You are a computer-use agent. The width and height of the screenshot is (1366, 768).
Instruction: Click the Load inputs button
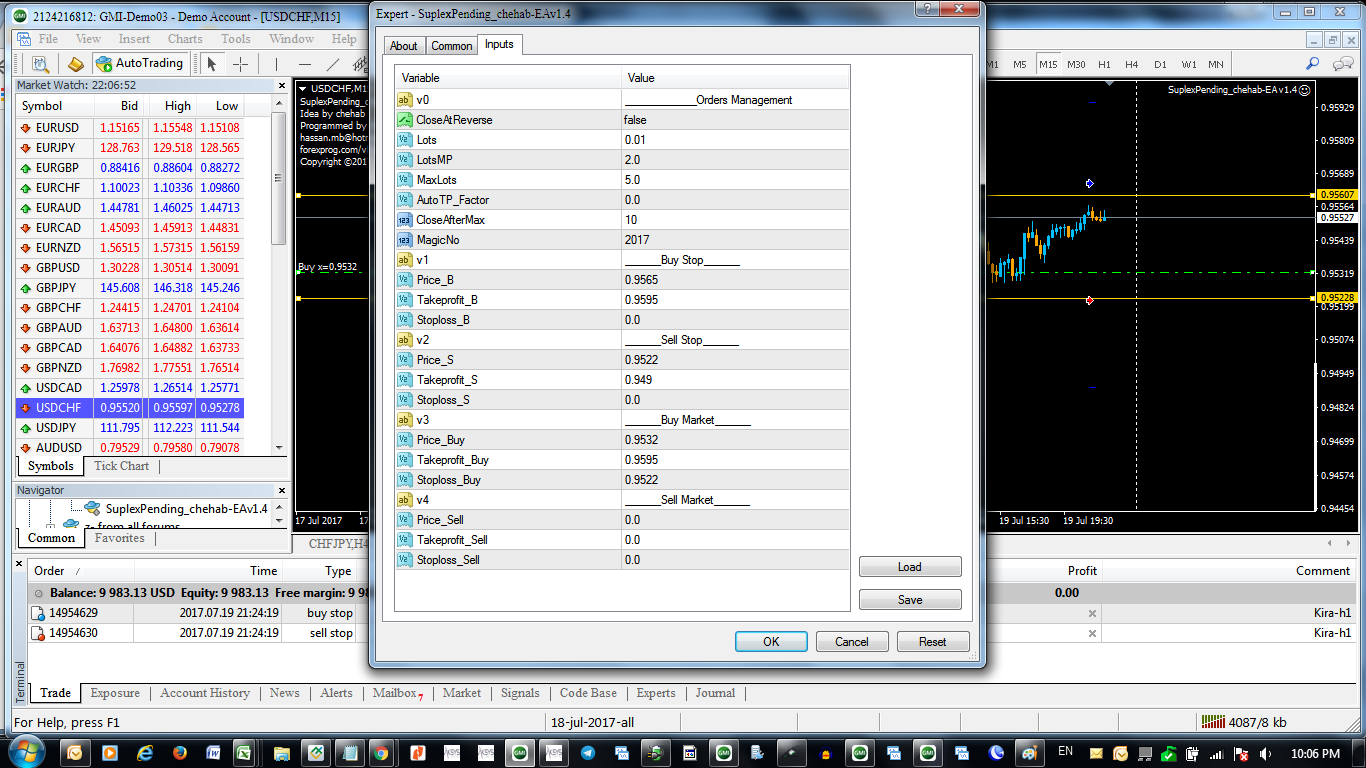[909, 567]
